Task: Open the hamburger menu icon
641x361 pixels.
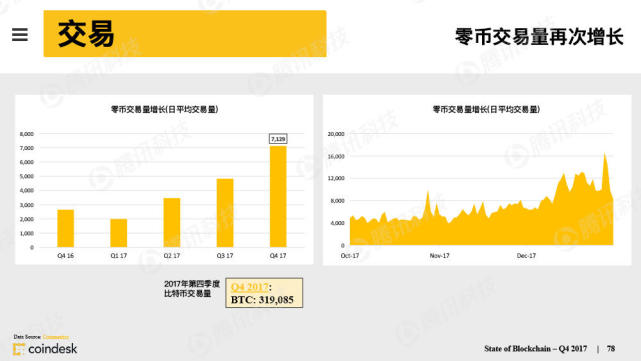Action: pos(20,35)
